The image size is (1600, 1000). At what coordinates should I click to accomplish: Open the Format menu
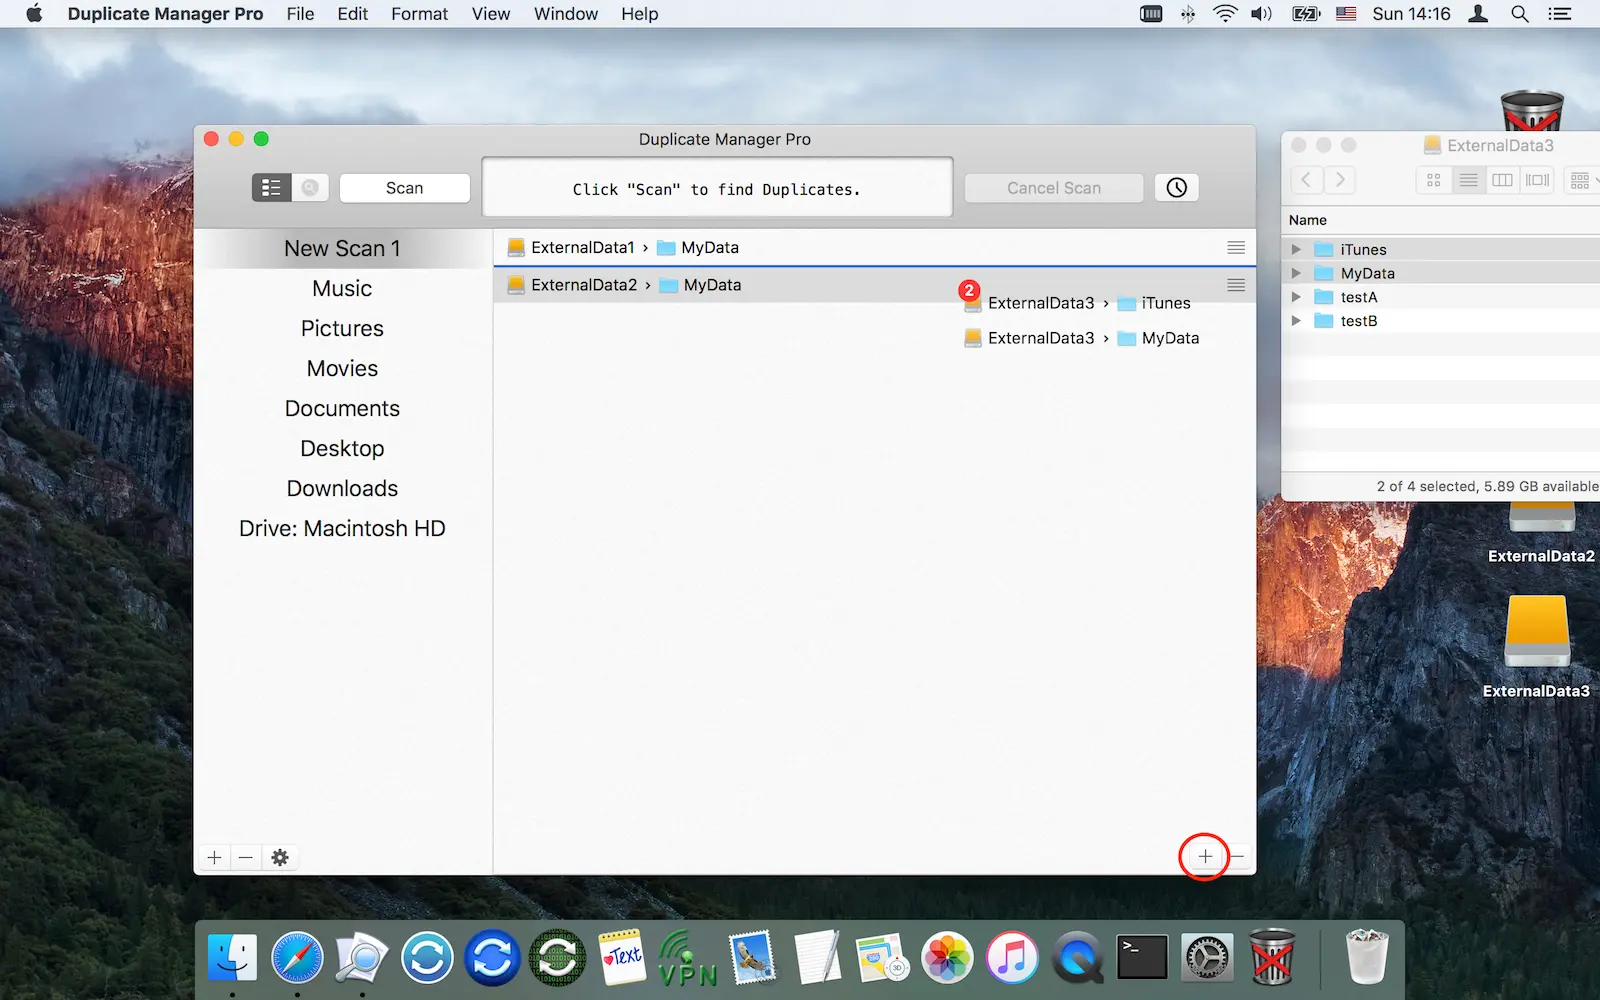[x=419, y=14]
